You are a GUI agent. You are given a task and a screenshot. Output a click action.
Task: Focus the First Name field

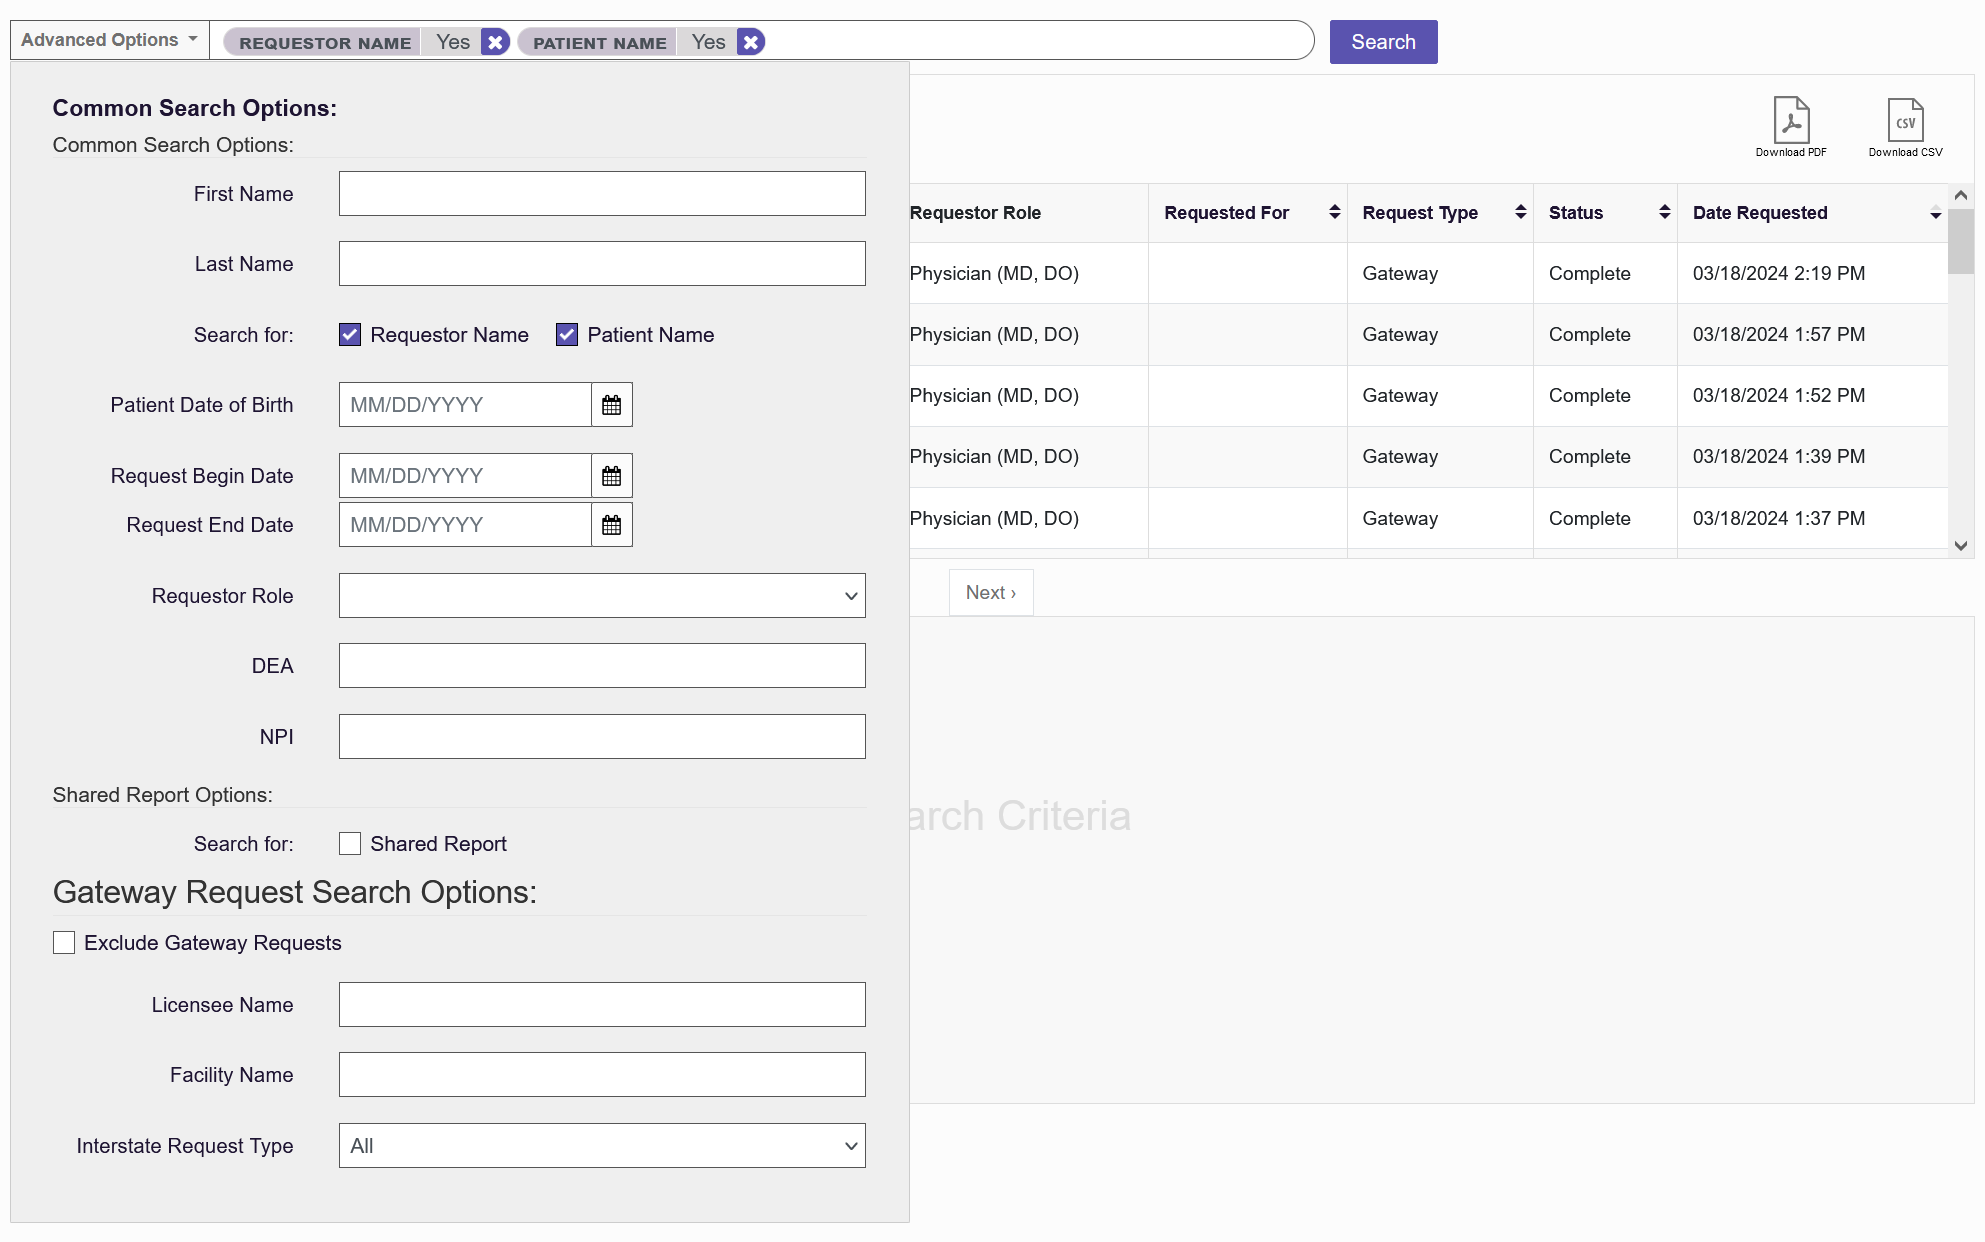click(x=602, y=194)
